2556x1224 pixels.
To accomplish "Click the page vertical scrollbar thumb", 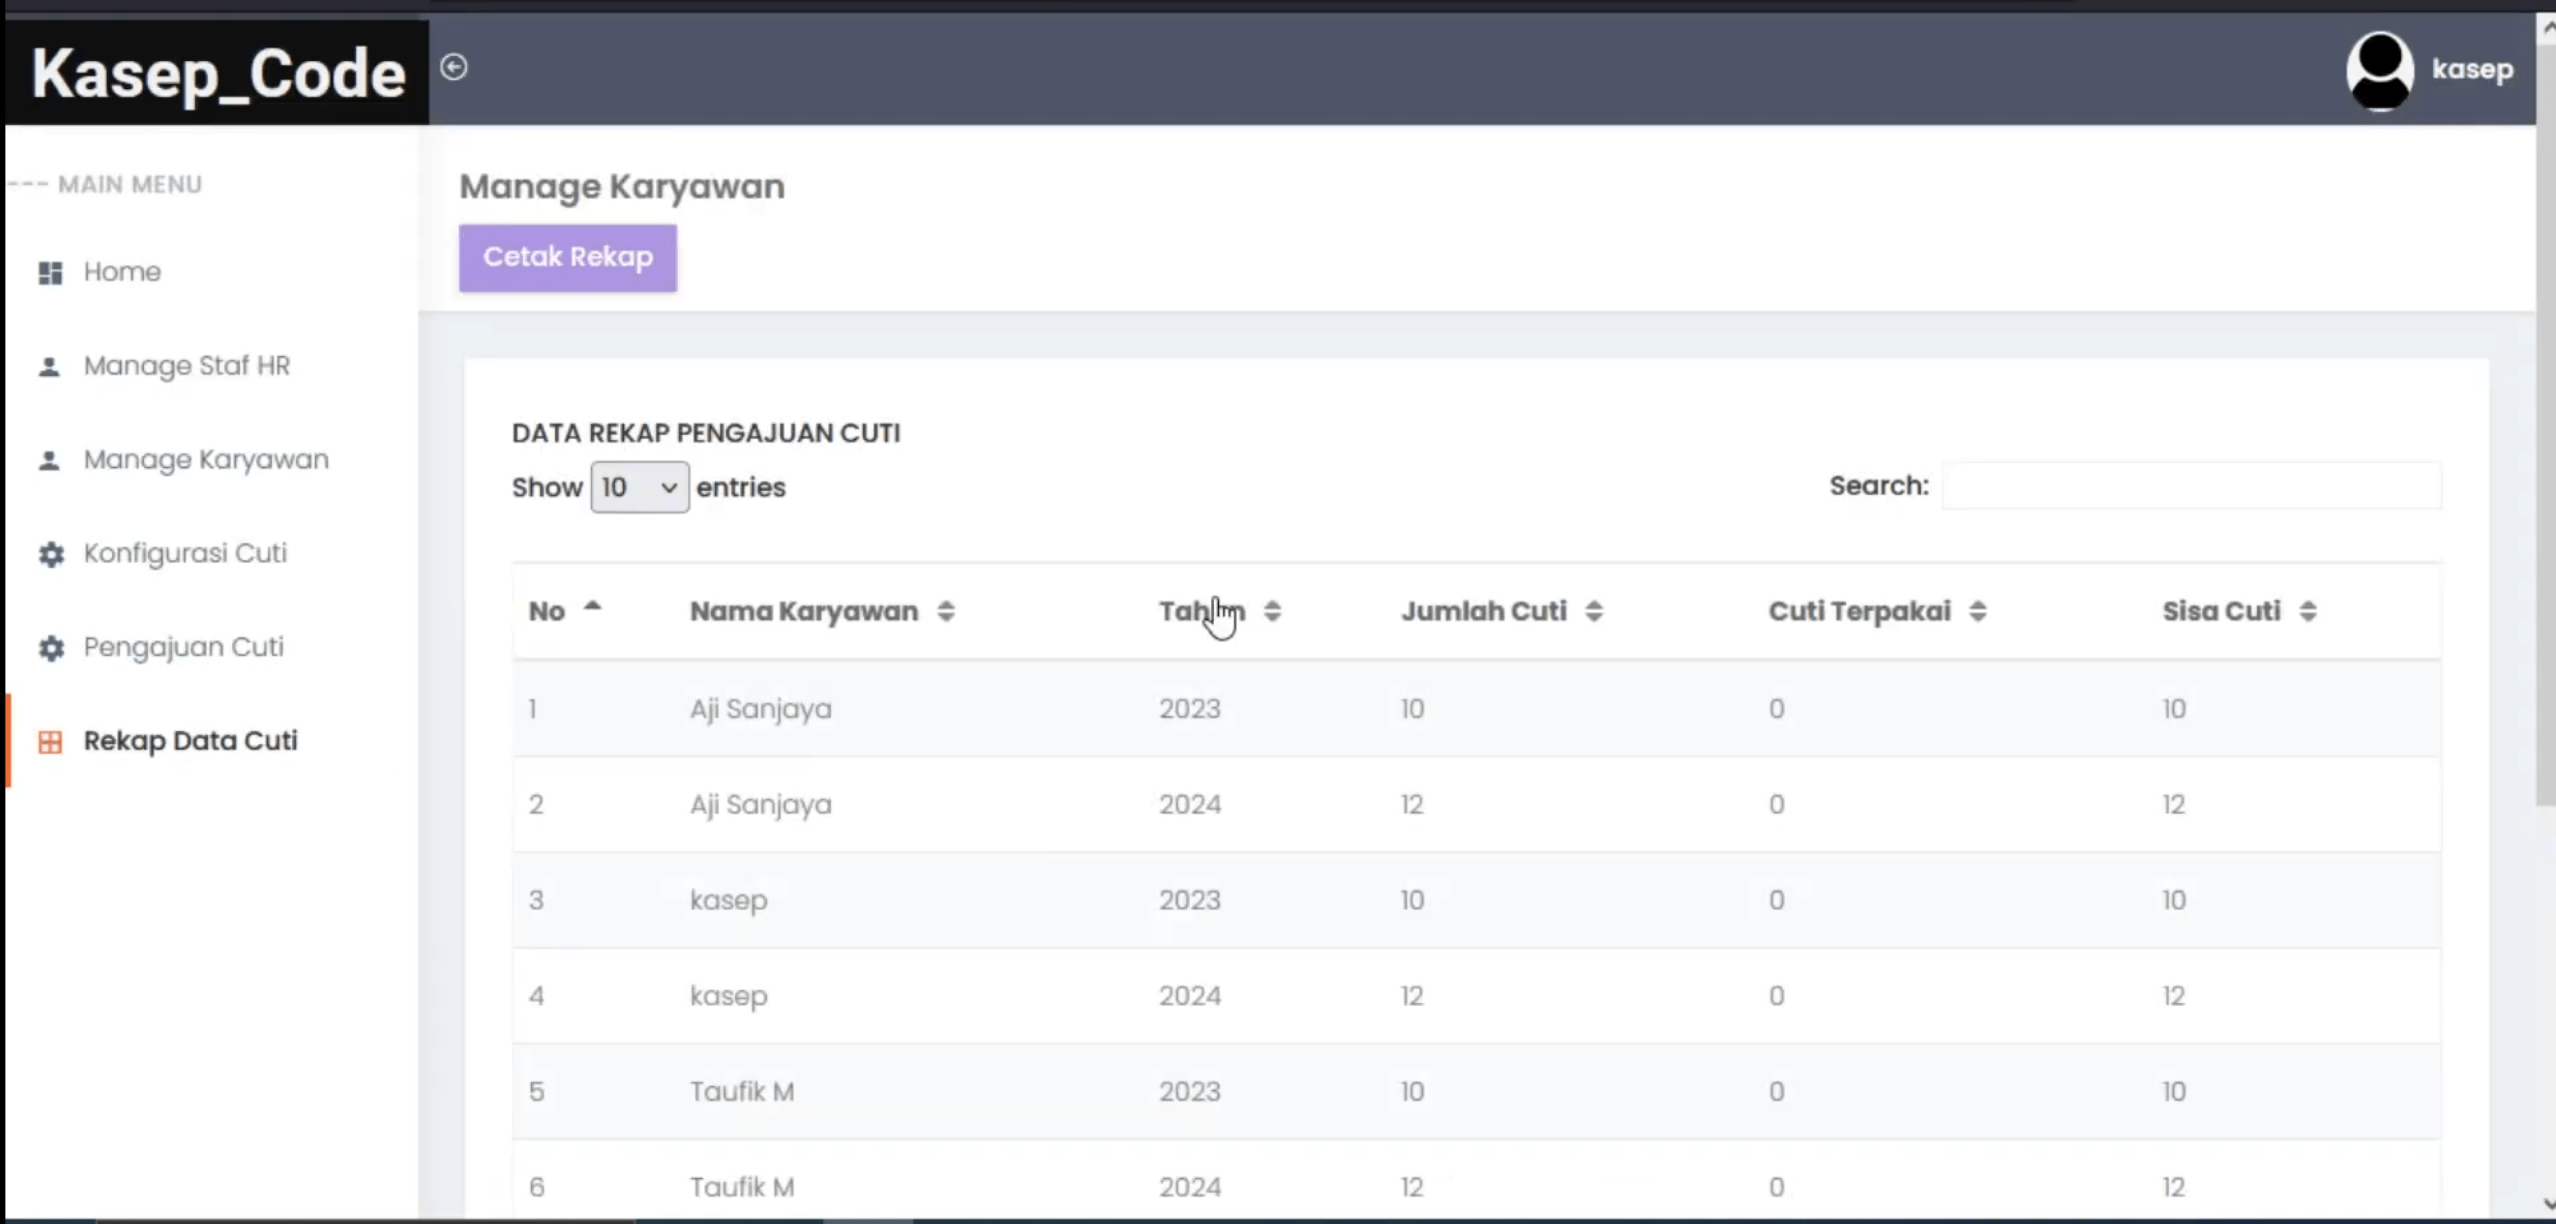I will click(x=2546, y=425).
